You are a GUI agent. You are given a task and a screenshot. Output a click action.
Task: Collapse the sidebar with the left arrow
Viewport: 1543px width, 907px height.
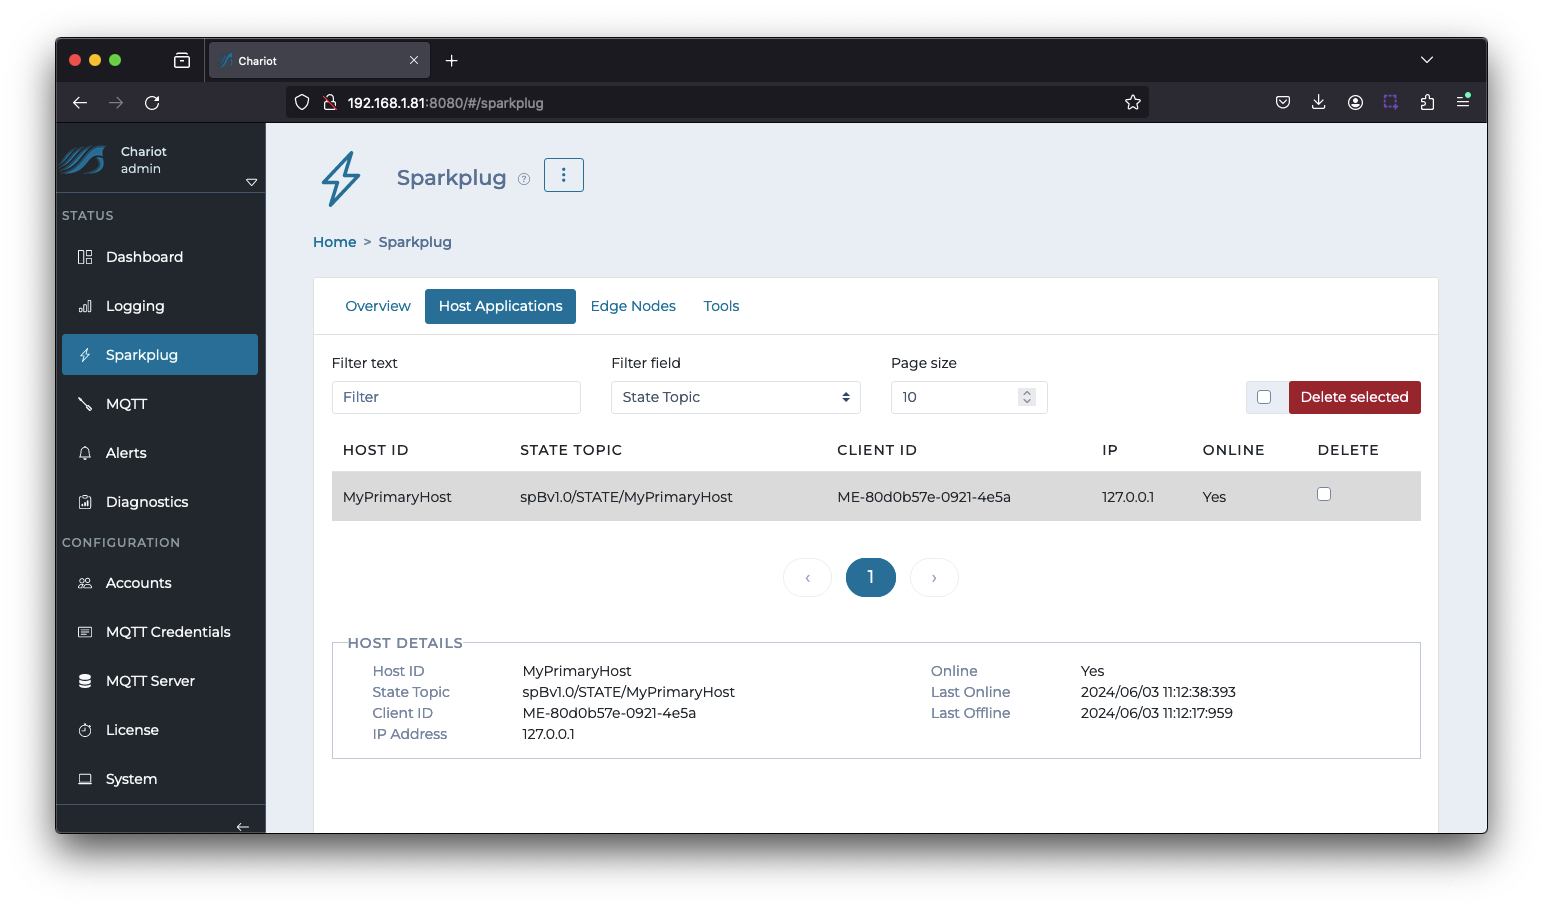pos(242,827)
